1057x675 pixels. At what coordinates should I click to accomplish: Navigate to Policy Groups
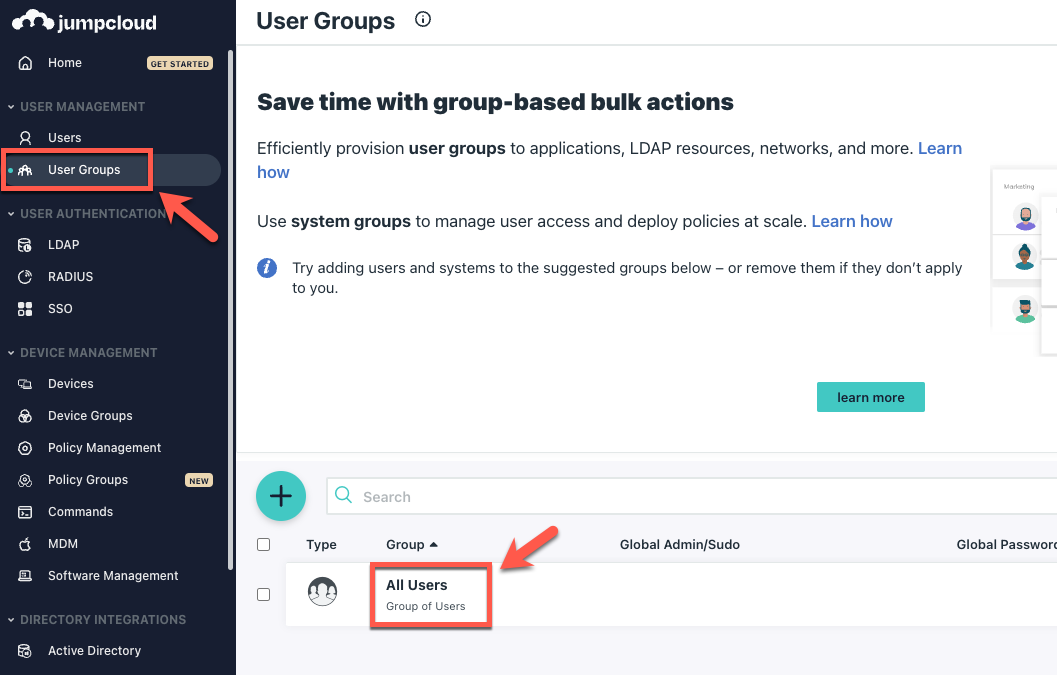(88, 480)
